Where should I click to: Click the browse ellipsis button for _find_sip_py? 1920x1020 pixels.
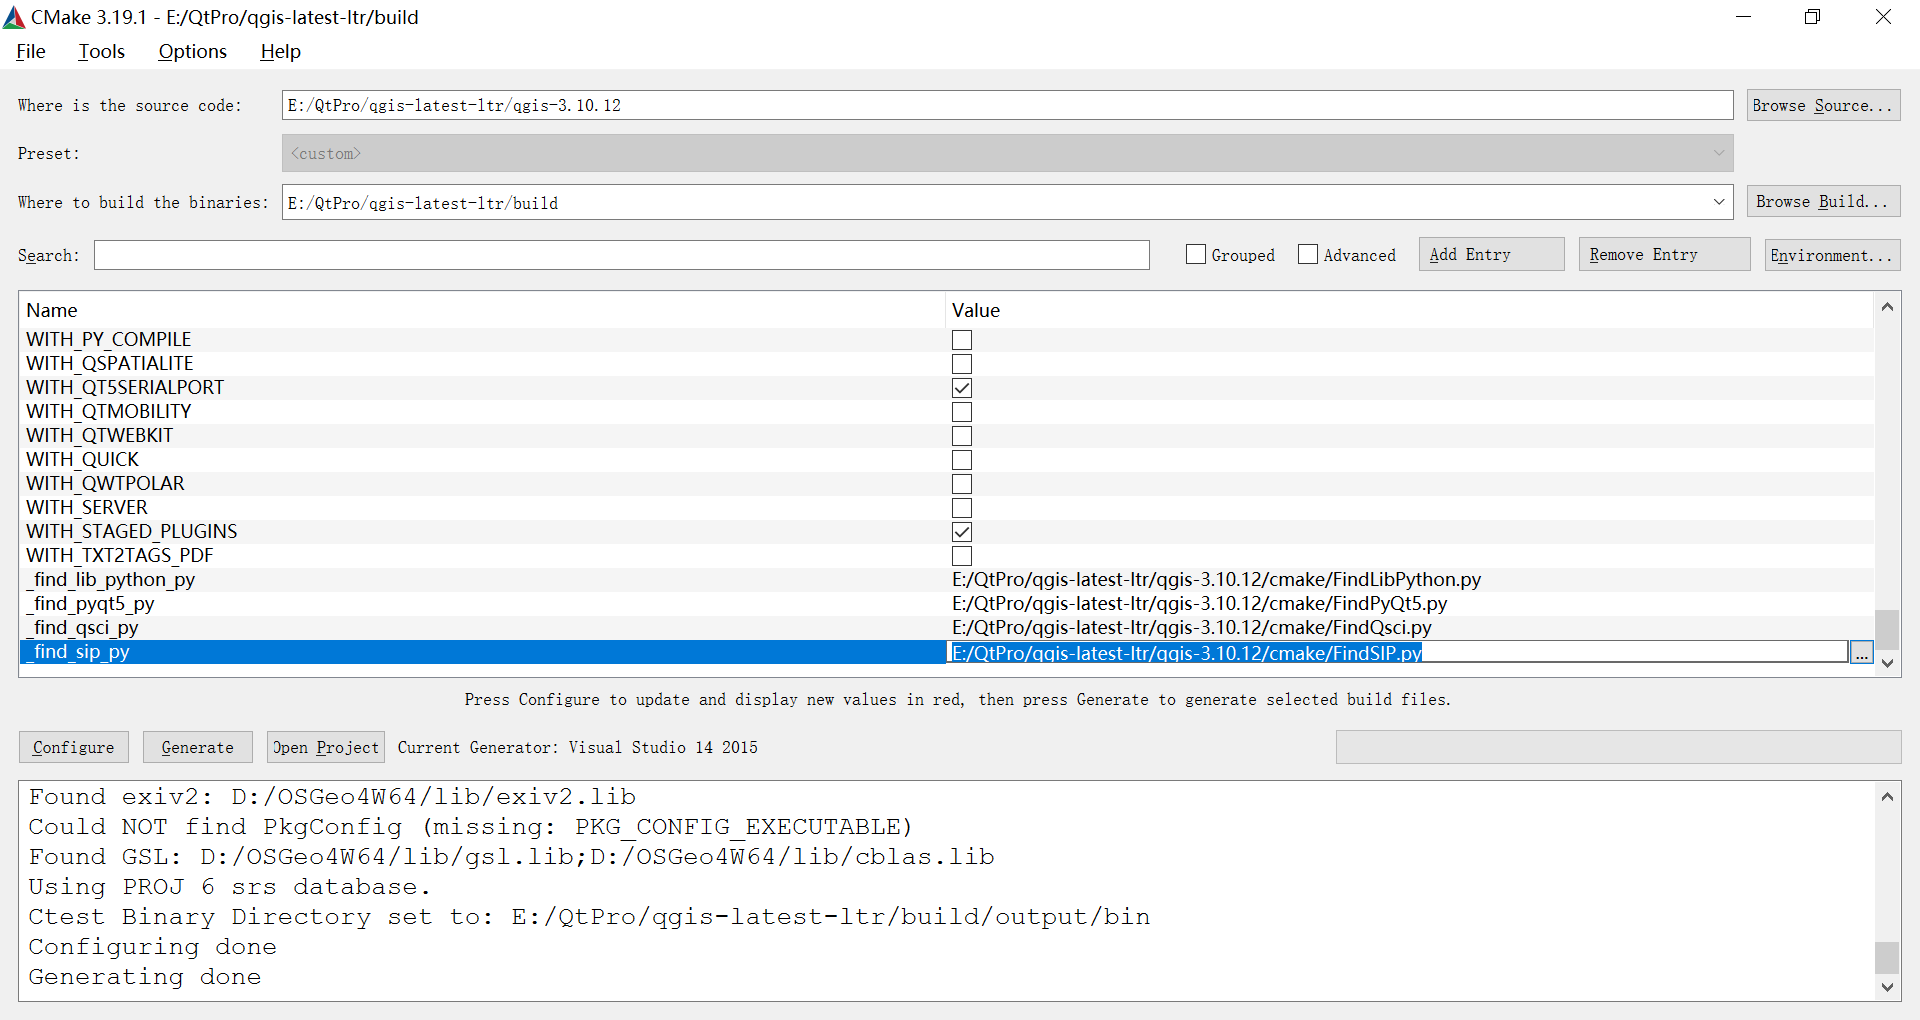1861,653
